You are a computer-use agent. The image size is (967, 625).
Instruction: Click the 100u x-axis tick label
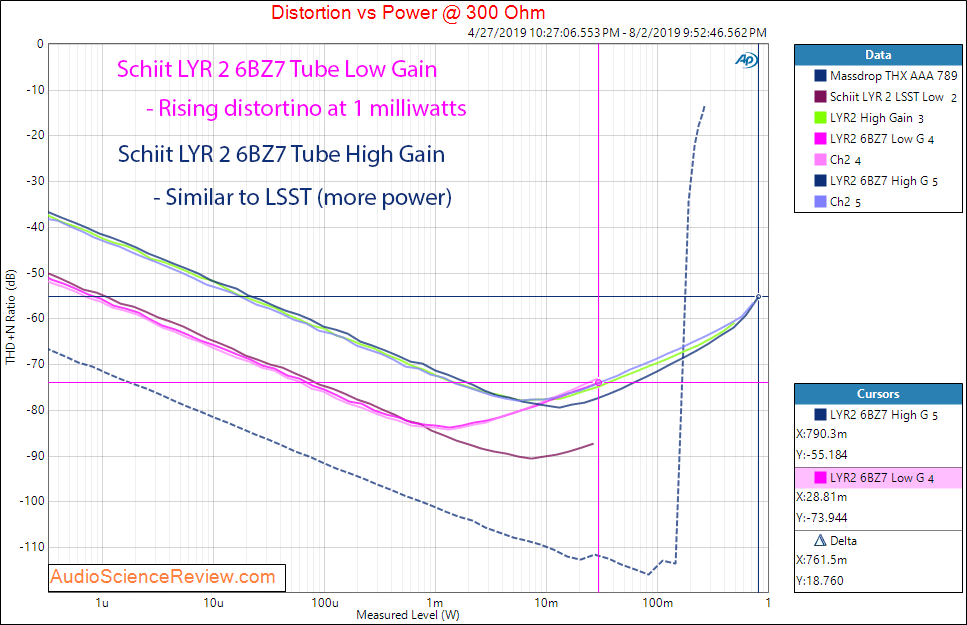pyautogui.click(x=324, y=603)
